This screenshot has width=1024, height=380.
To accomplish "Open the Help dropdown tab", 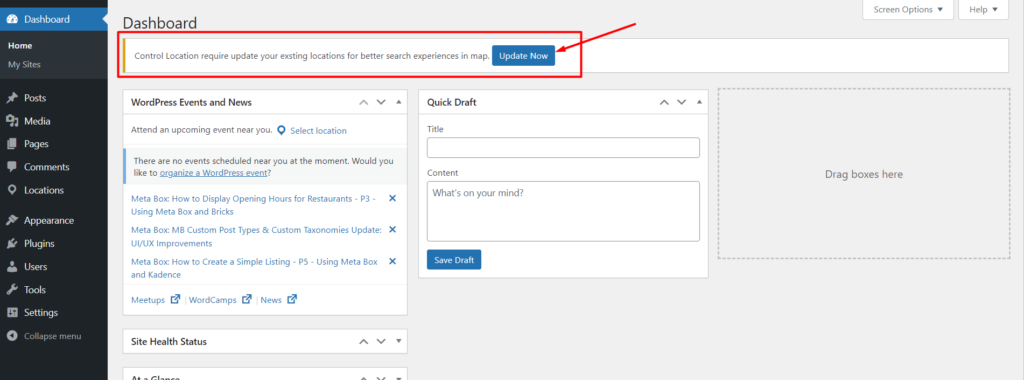I will [984, 10].
